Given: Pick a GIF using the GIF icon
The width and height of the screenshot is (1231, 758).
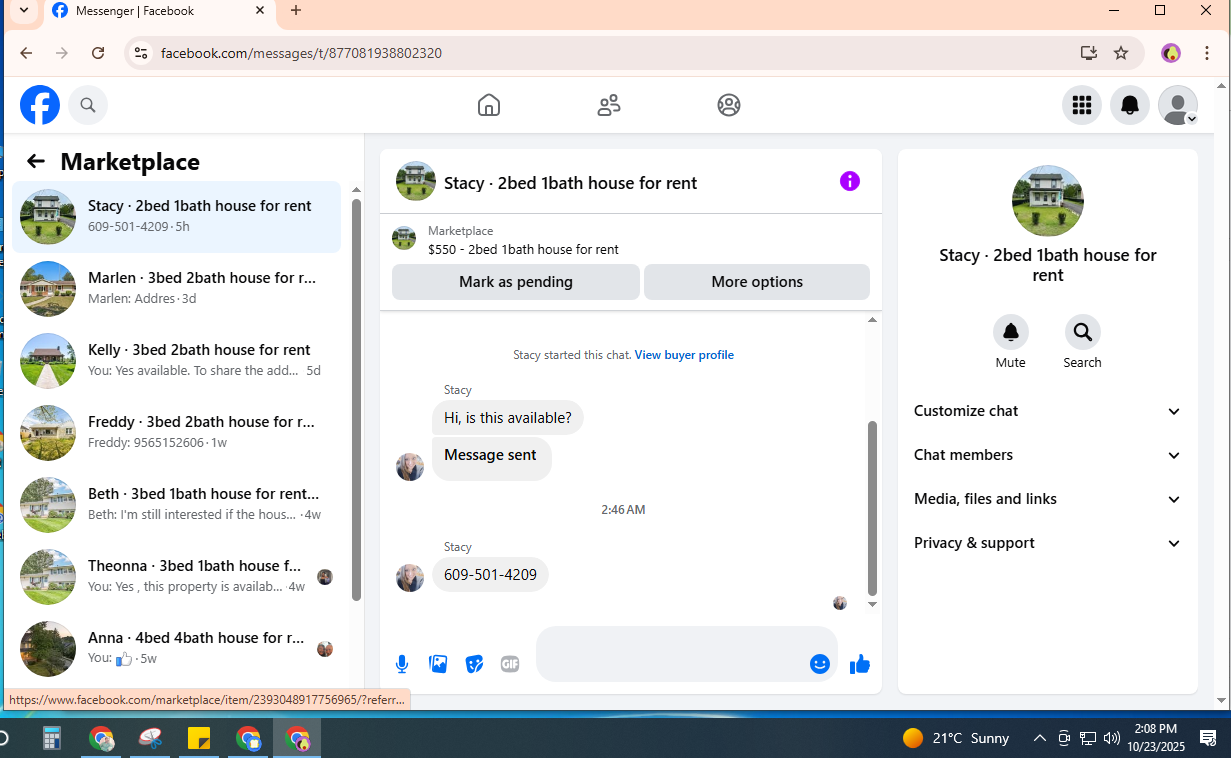Looking at the screenshot, I should pyautogui.click(x=510, y=664).
